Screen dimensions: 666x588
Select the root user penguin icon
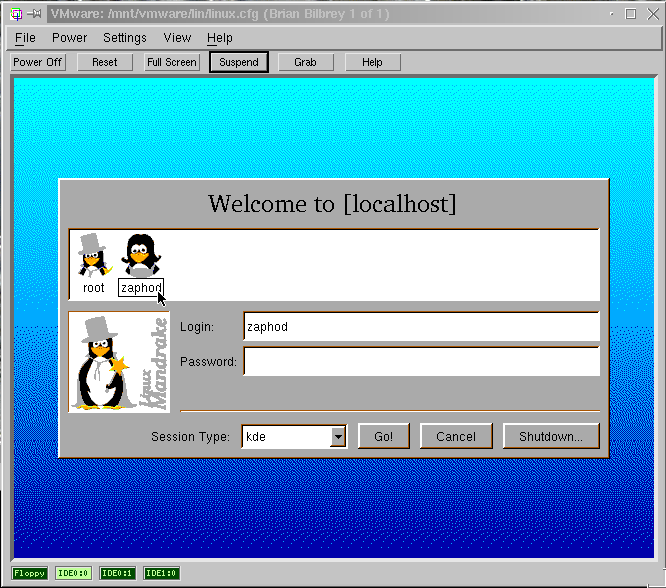pos(93,255)
